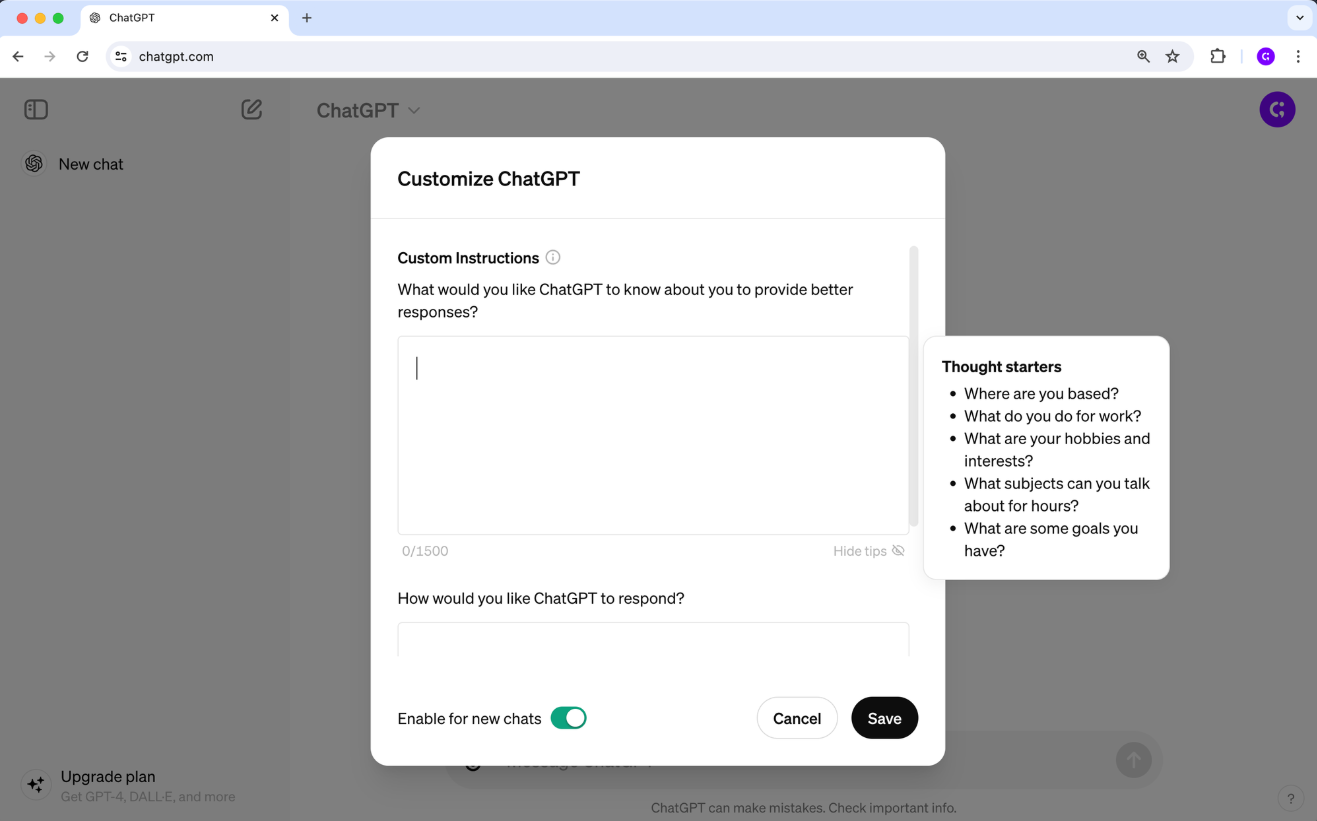The width and height of the screenshot is (1317, 821).
Task: Open the Chrome profile avatar in toolbar
Action: pos(1266,57)
